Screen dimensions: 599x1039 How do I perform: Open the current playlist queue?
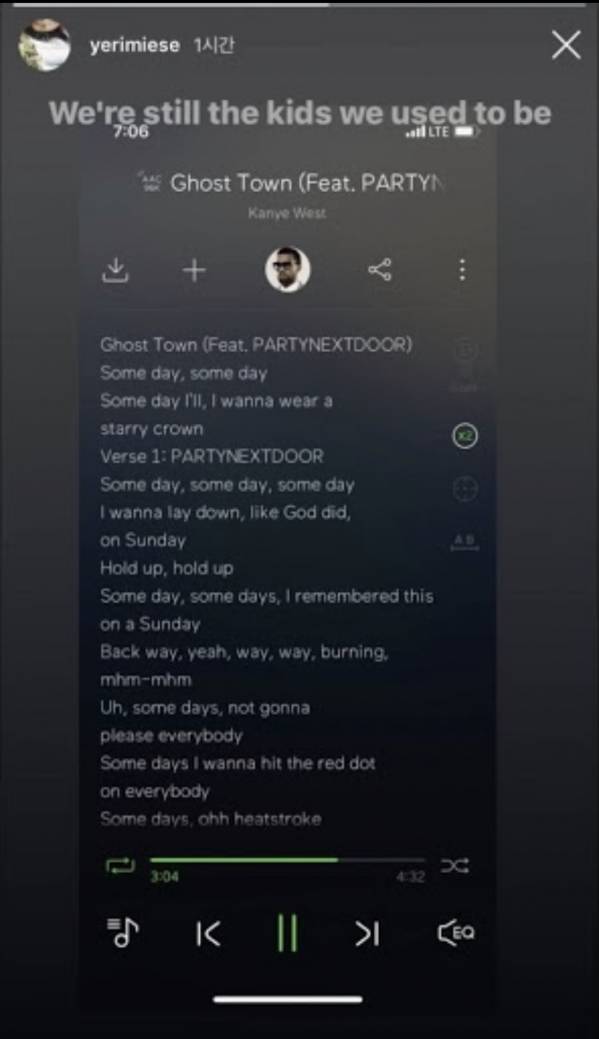123,932
